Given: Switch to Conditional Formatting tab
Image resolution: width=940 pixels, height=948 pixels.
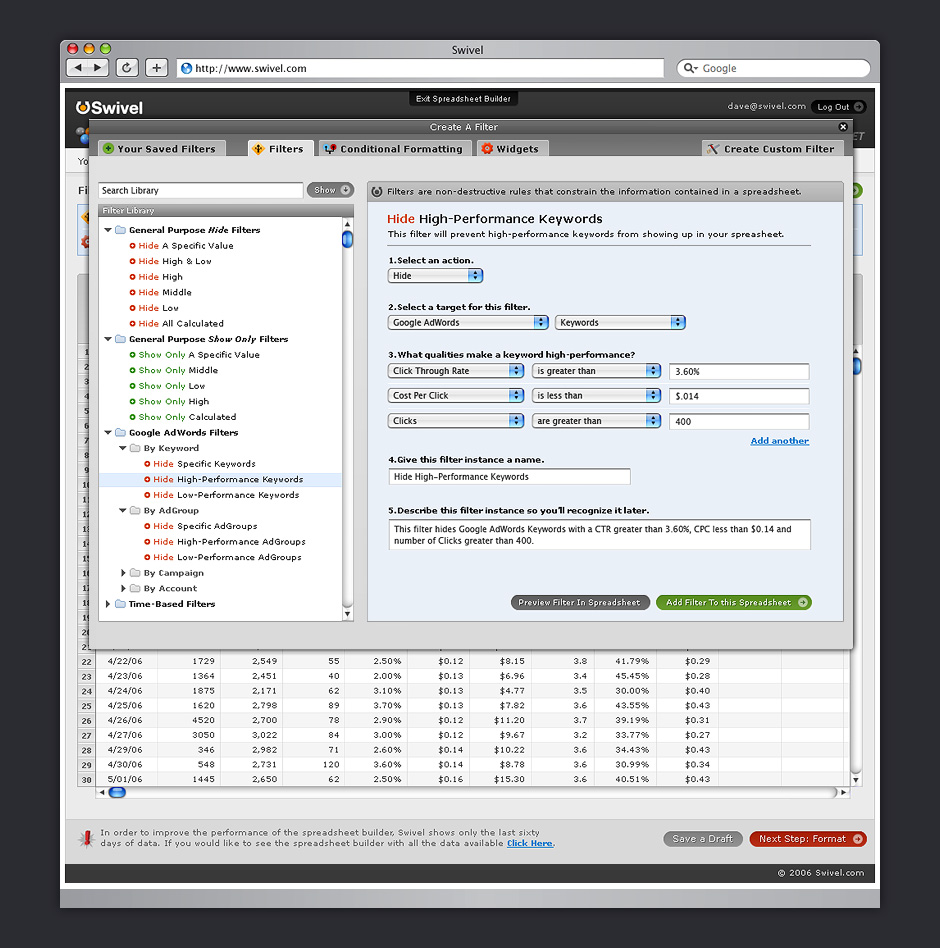Looking at the screenshot, I should tap(392, 149).
